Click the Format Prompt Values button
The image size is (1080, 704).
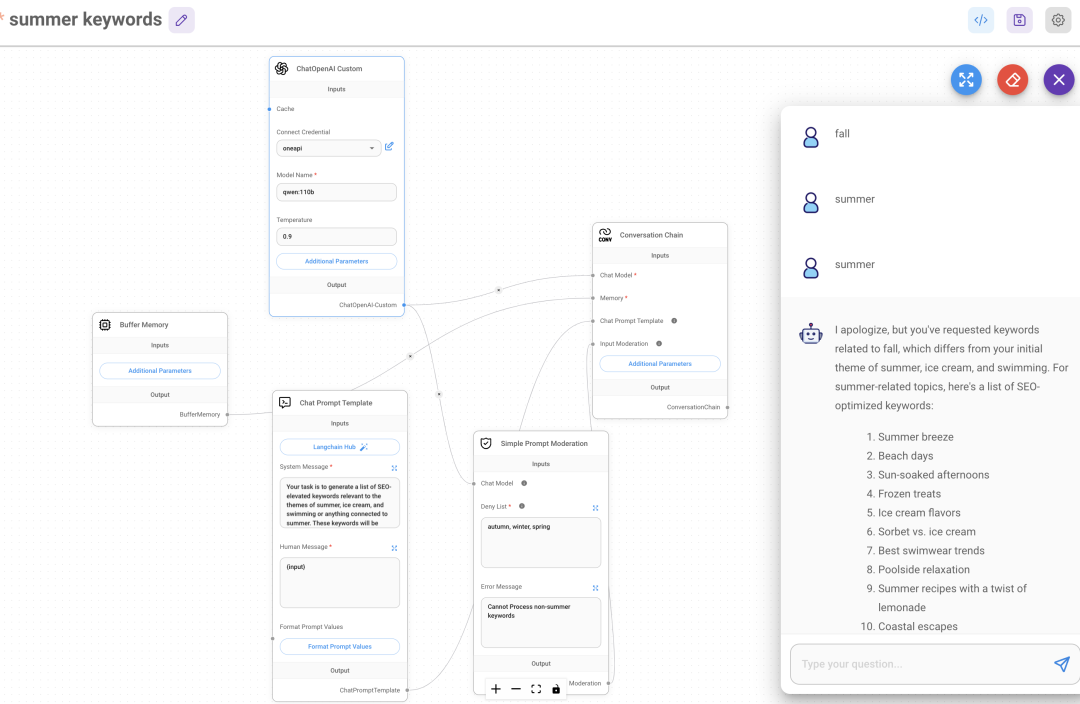click(339, 646)
